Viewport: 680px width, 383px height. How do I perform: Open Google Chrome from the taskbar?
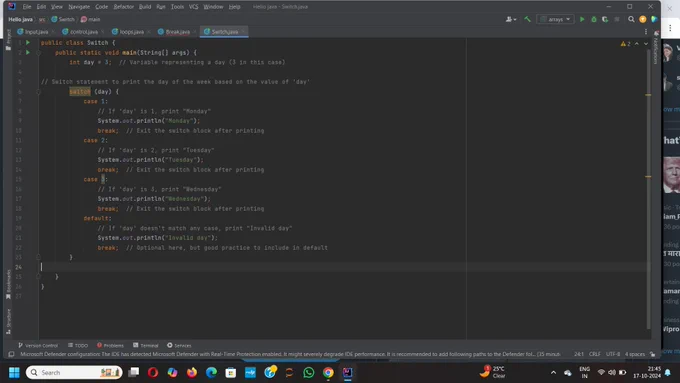(328, 373)
